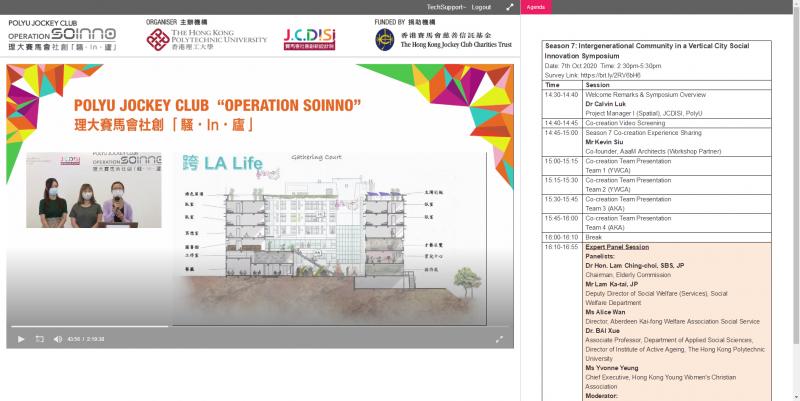Log out using the Logout link
This screenshot has height=401, width=800.
481,7
